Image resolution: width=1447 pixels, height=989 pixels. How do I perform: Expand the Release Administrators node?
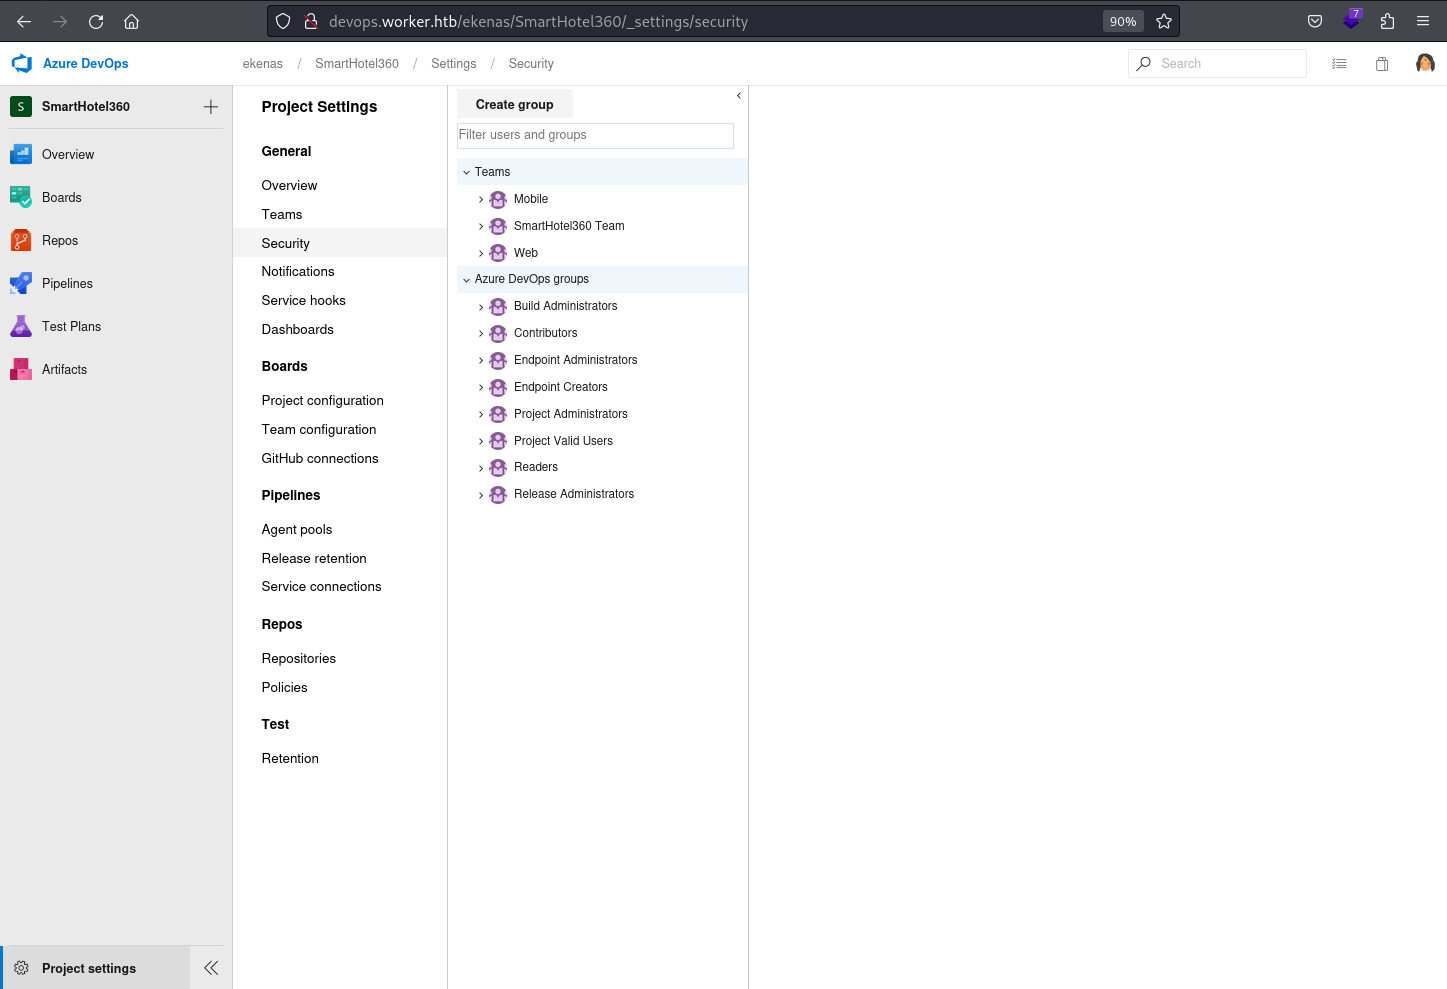[481, 494]
